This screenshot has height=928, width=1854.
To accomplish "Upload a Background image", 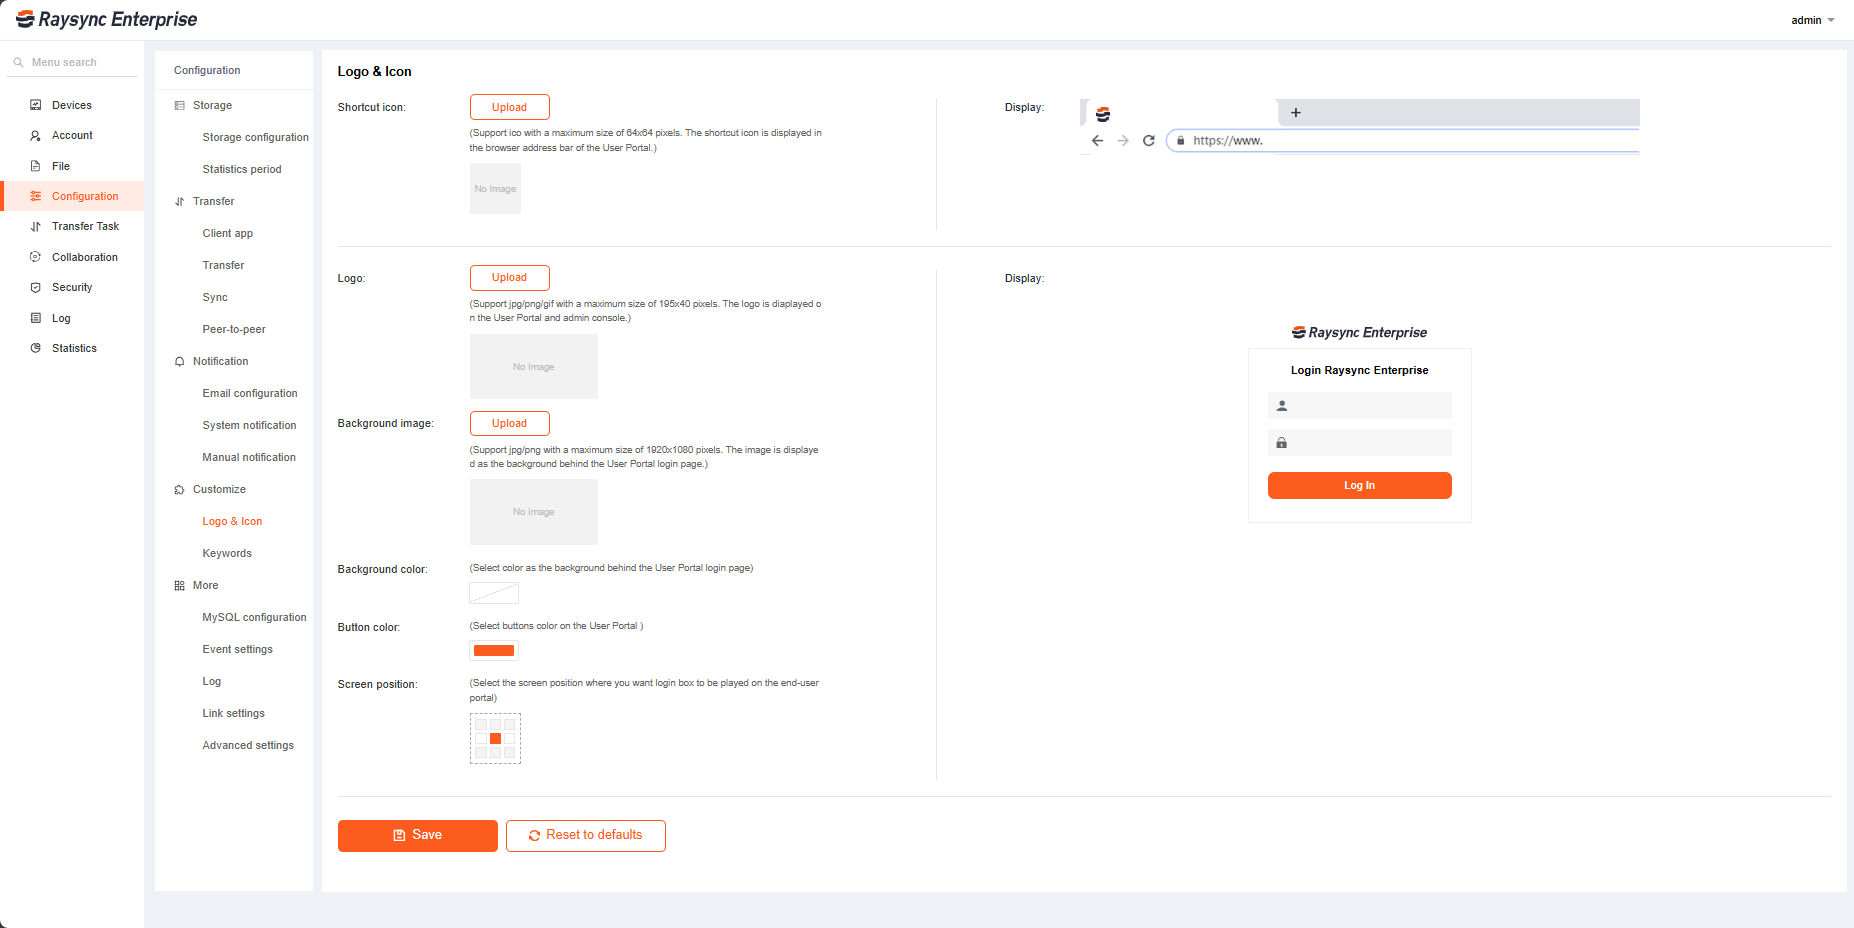I will click(509, 423).
